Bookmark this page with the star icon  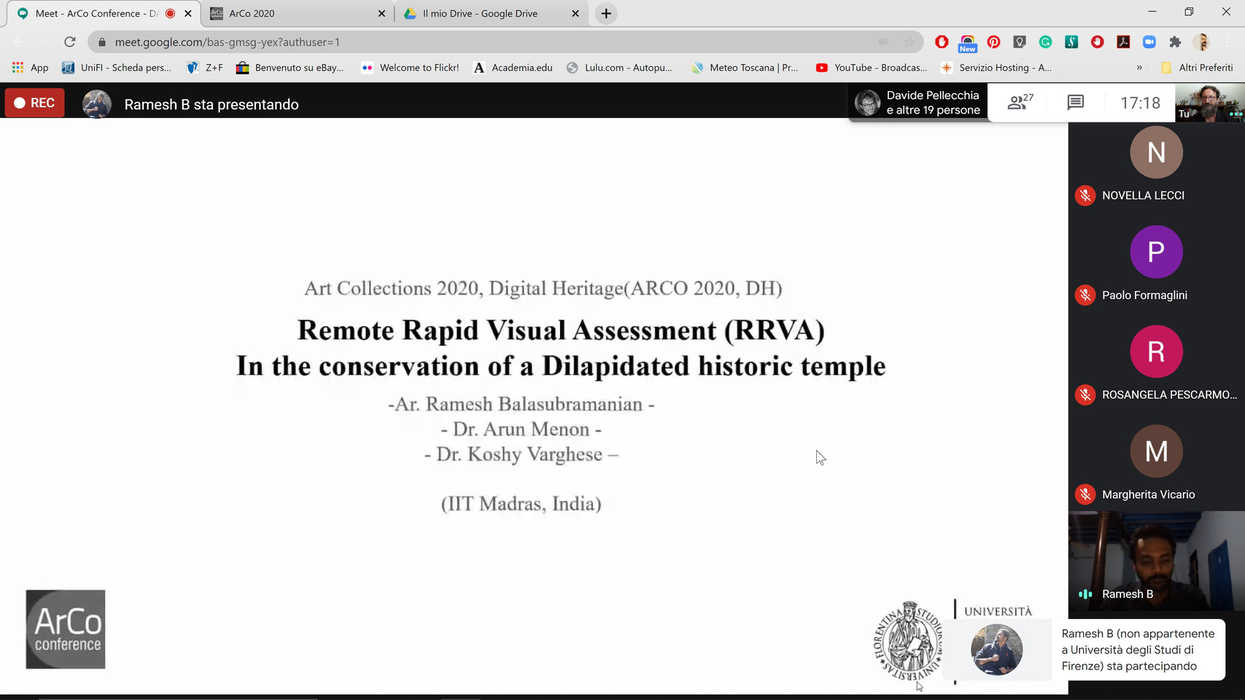(x=909, y=42)
